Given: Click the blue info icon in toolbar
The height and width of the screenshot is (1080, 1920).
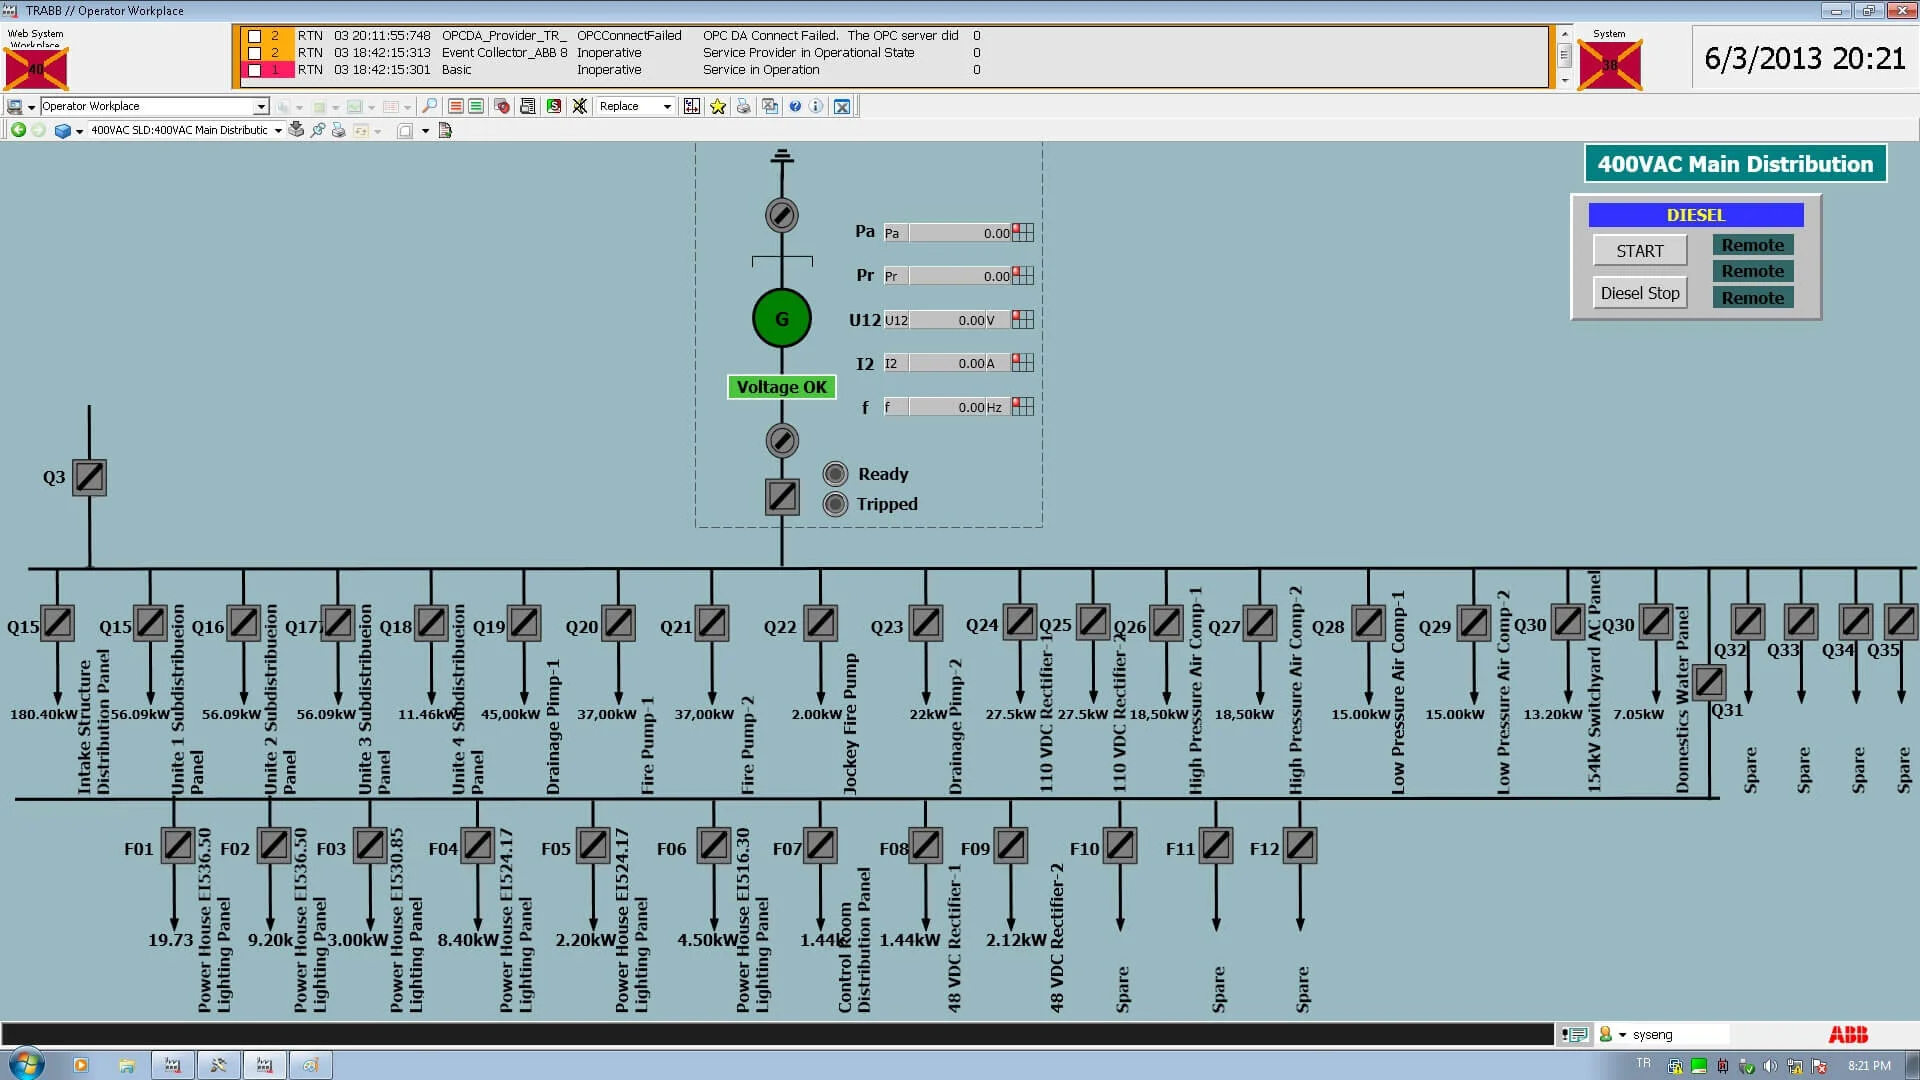Looking at the screenshot, I should point(816,106).
